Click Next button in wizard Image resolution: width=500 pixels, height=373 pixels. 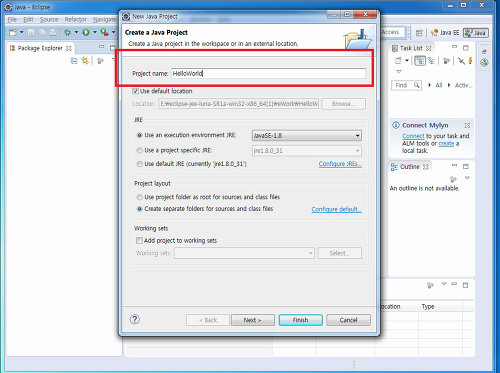253,320
